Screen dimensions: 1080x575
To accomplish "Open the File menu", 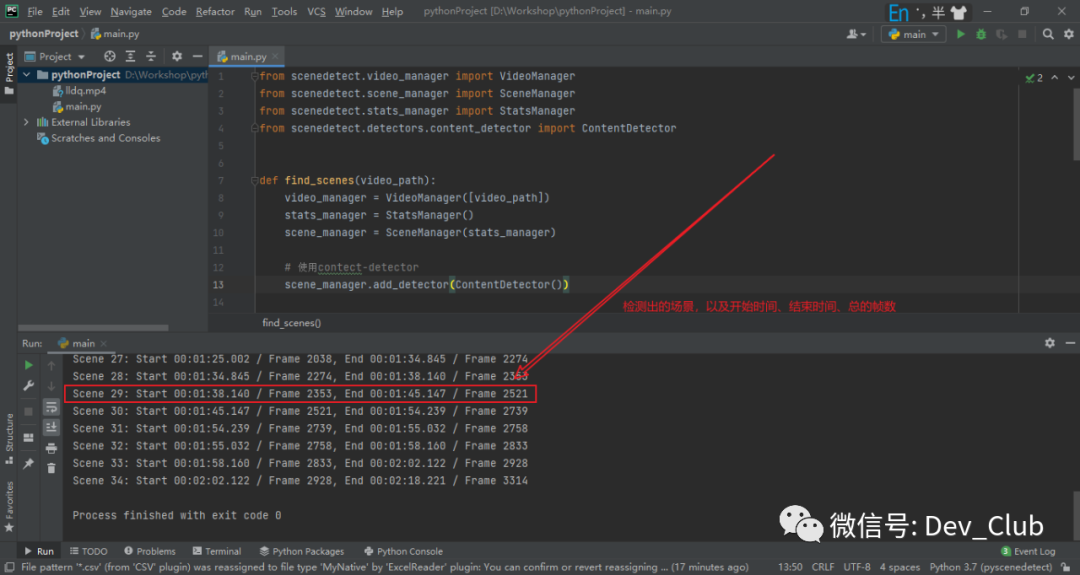I will click(34, 12).
